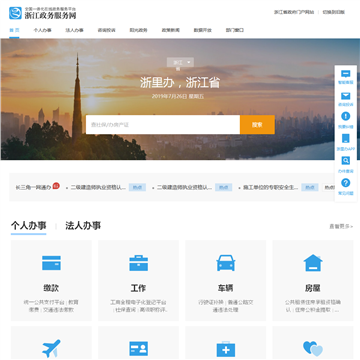
Task: Click the airplane category icon
Action: [x=51, y=349]
